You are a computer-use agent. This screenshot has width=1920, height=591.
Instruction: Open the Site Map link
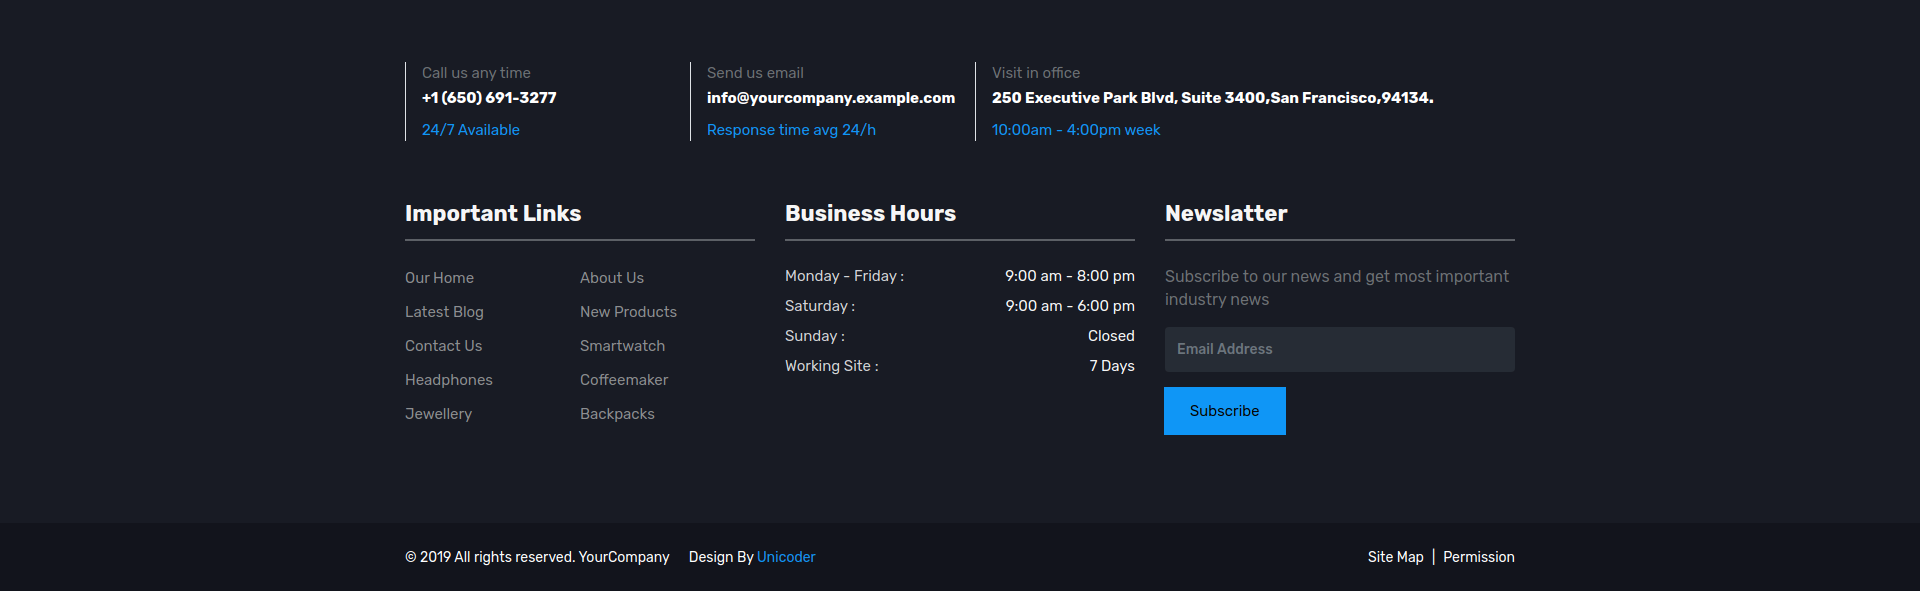1395,557
